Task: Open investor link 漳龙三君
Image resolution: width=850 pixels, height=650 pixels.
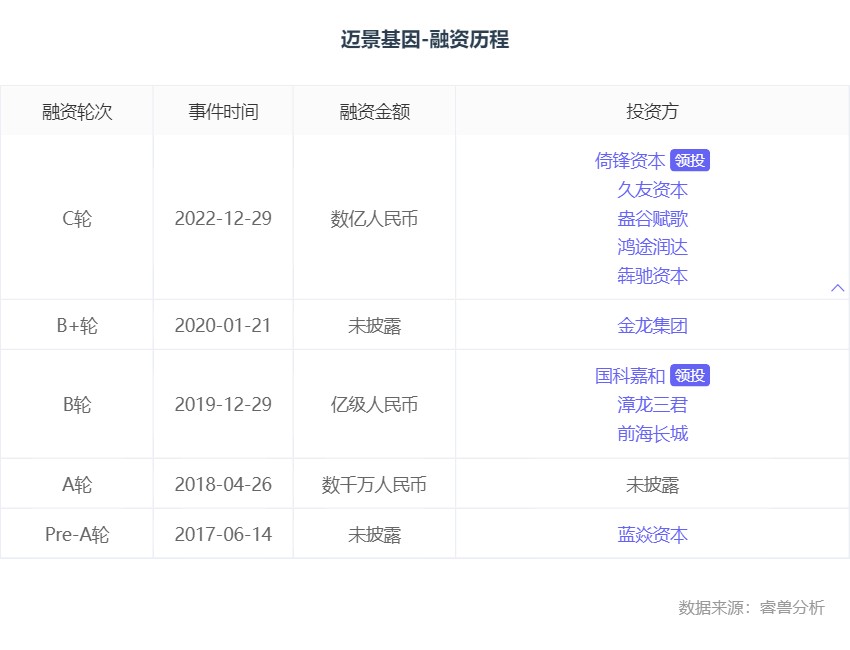Action: [652, 405]
